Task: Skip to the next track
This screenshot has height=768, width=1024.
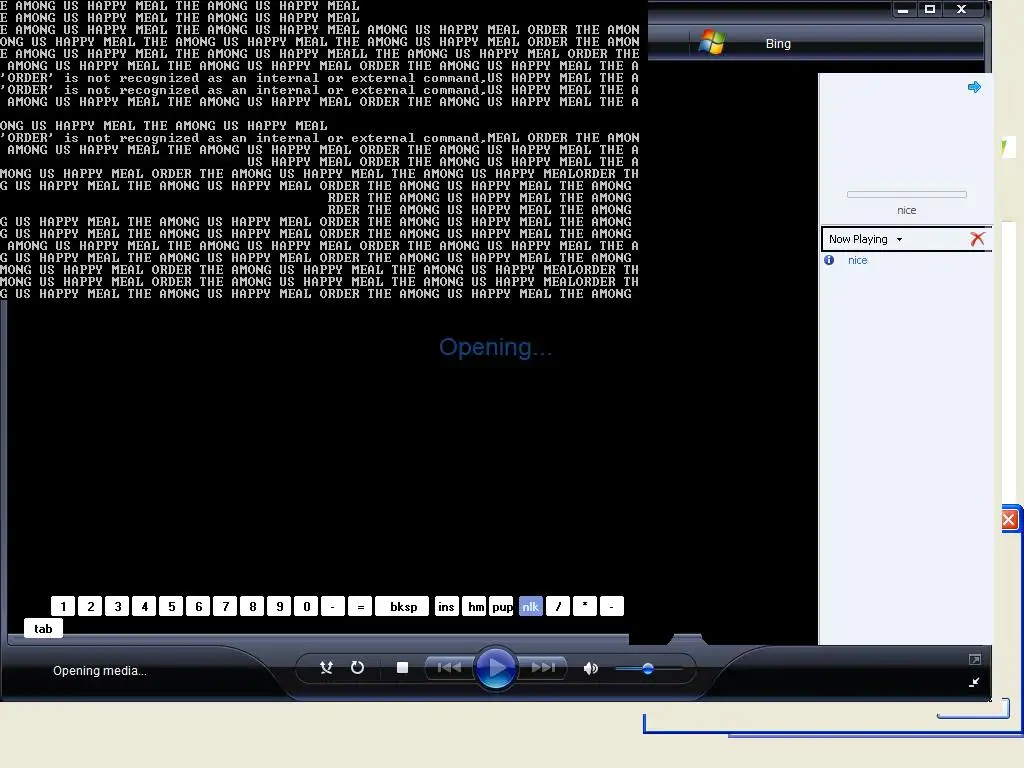Action: pos(543,667)
